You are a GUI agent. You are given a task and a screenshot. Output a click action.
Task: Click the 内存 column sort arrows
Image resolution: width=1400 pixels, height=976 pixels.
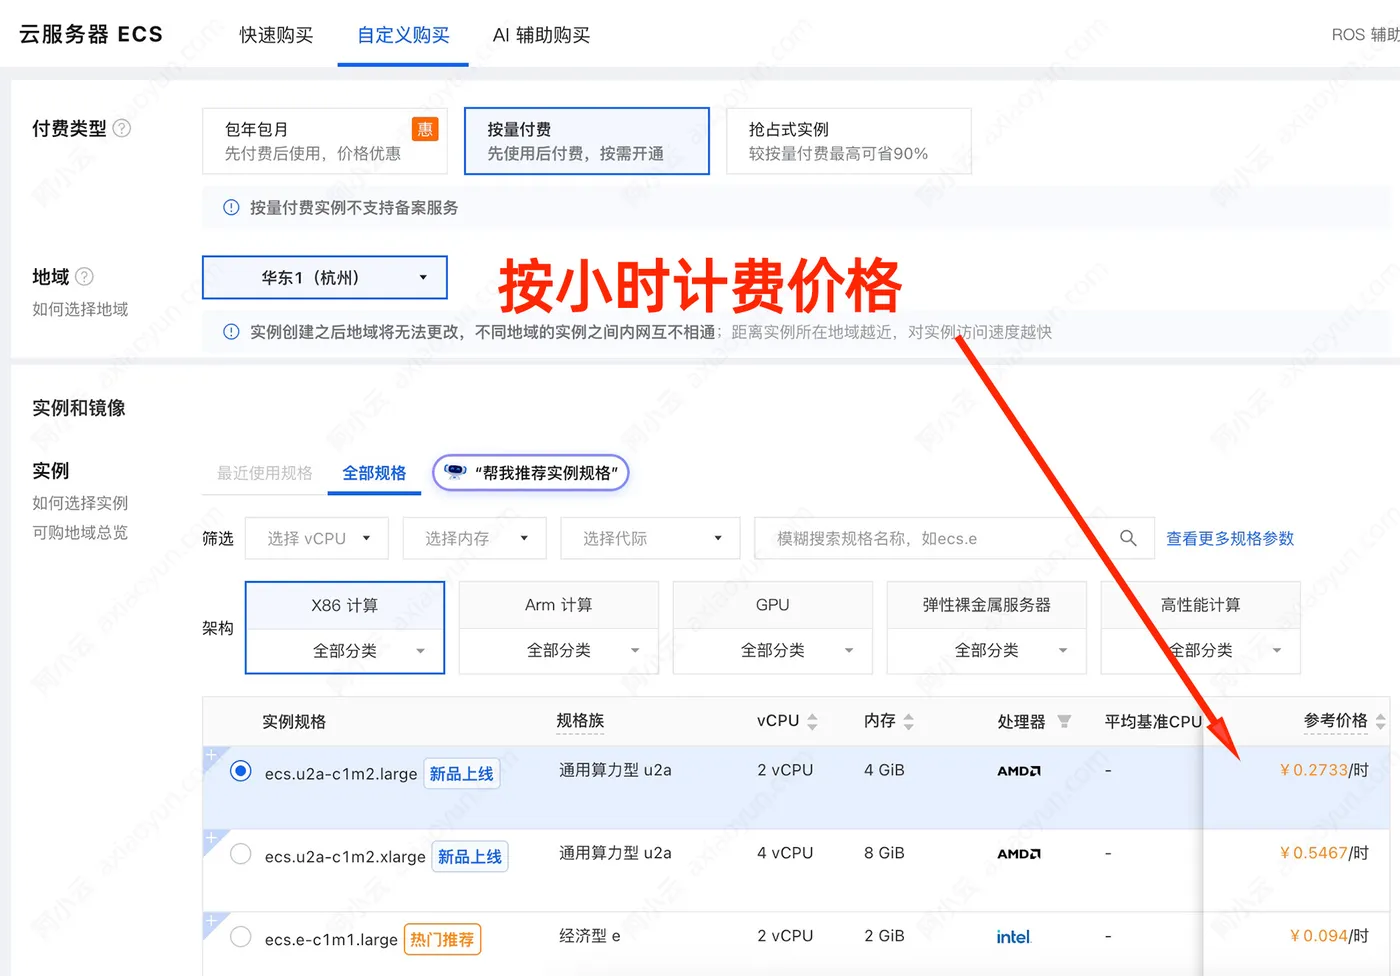click(x=908, y=721)
